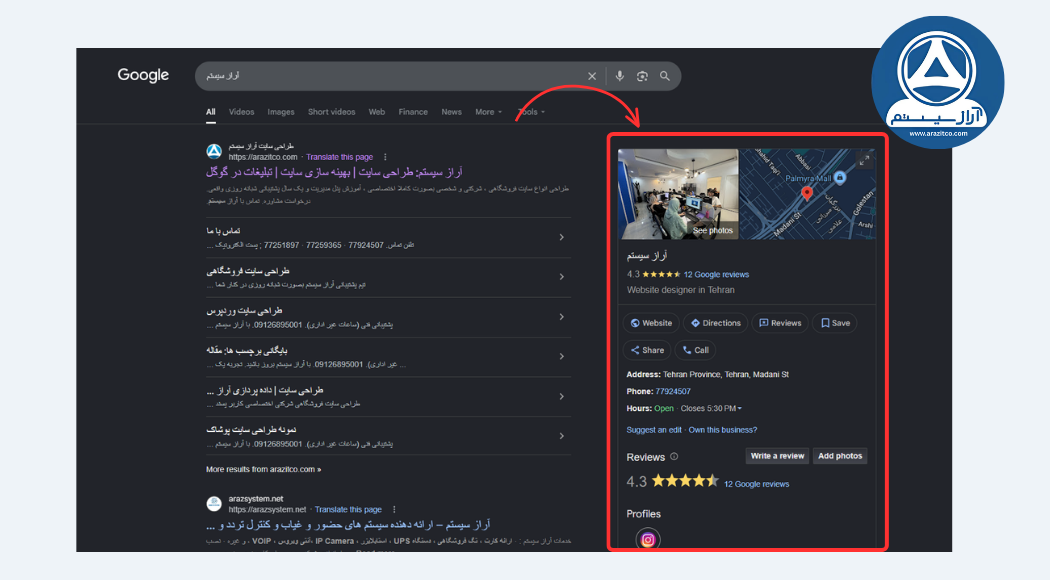Open More results from arazitco.com
Image resolution: width=1050 pixels, height=580 pixels.
pyautogui.click(x=263, y=469)
